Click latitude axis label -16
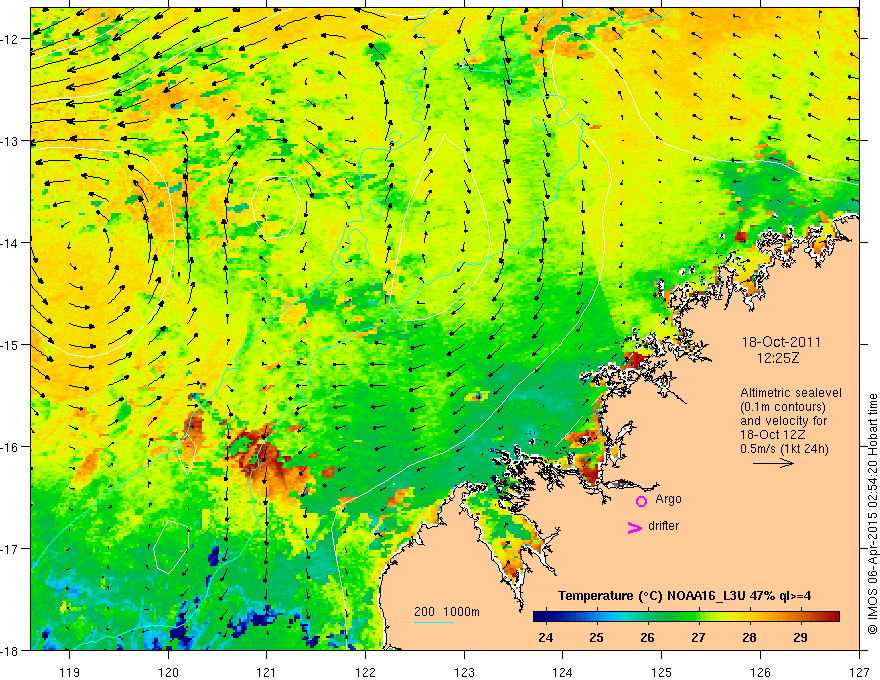The image size is (880, 680). click(10, 447)
